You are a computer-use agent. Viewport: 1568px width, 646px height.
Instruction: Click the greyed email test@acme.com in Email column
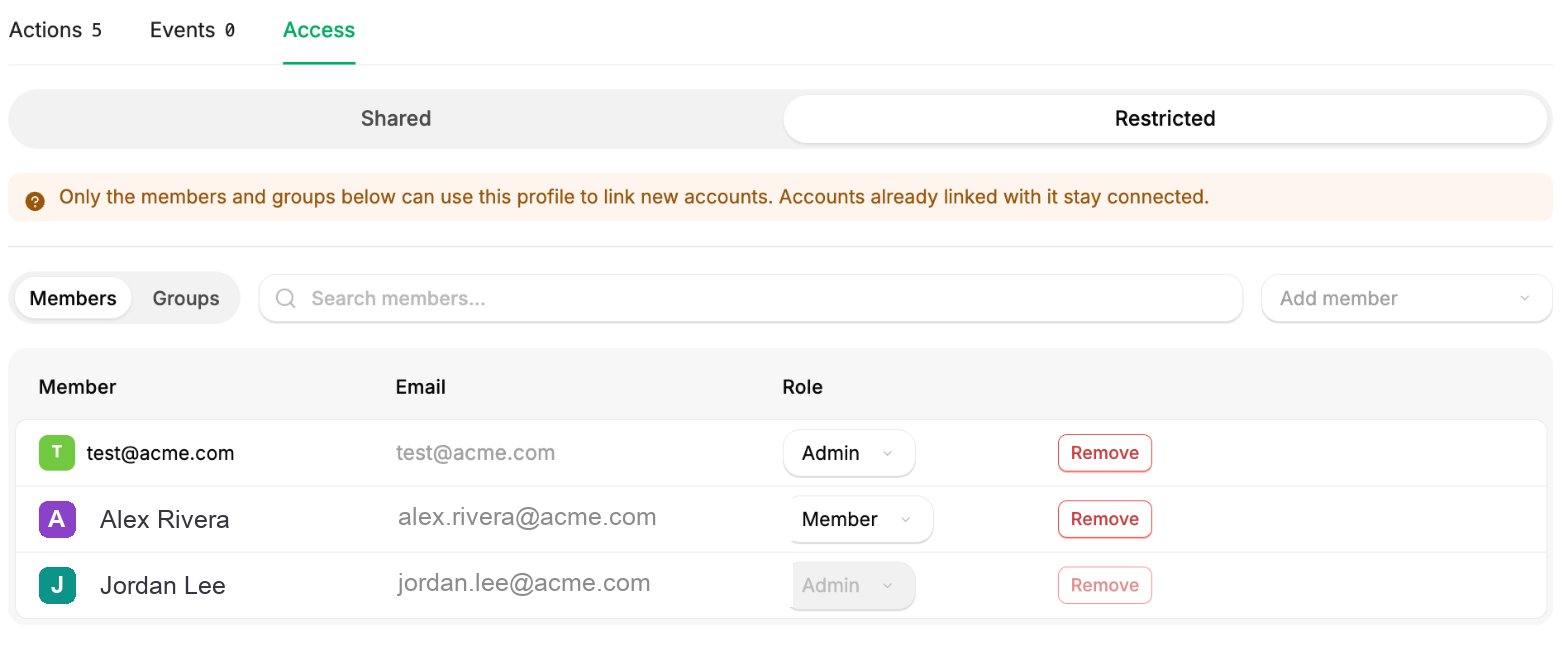(476, 453)
